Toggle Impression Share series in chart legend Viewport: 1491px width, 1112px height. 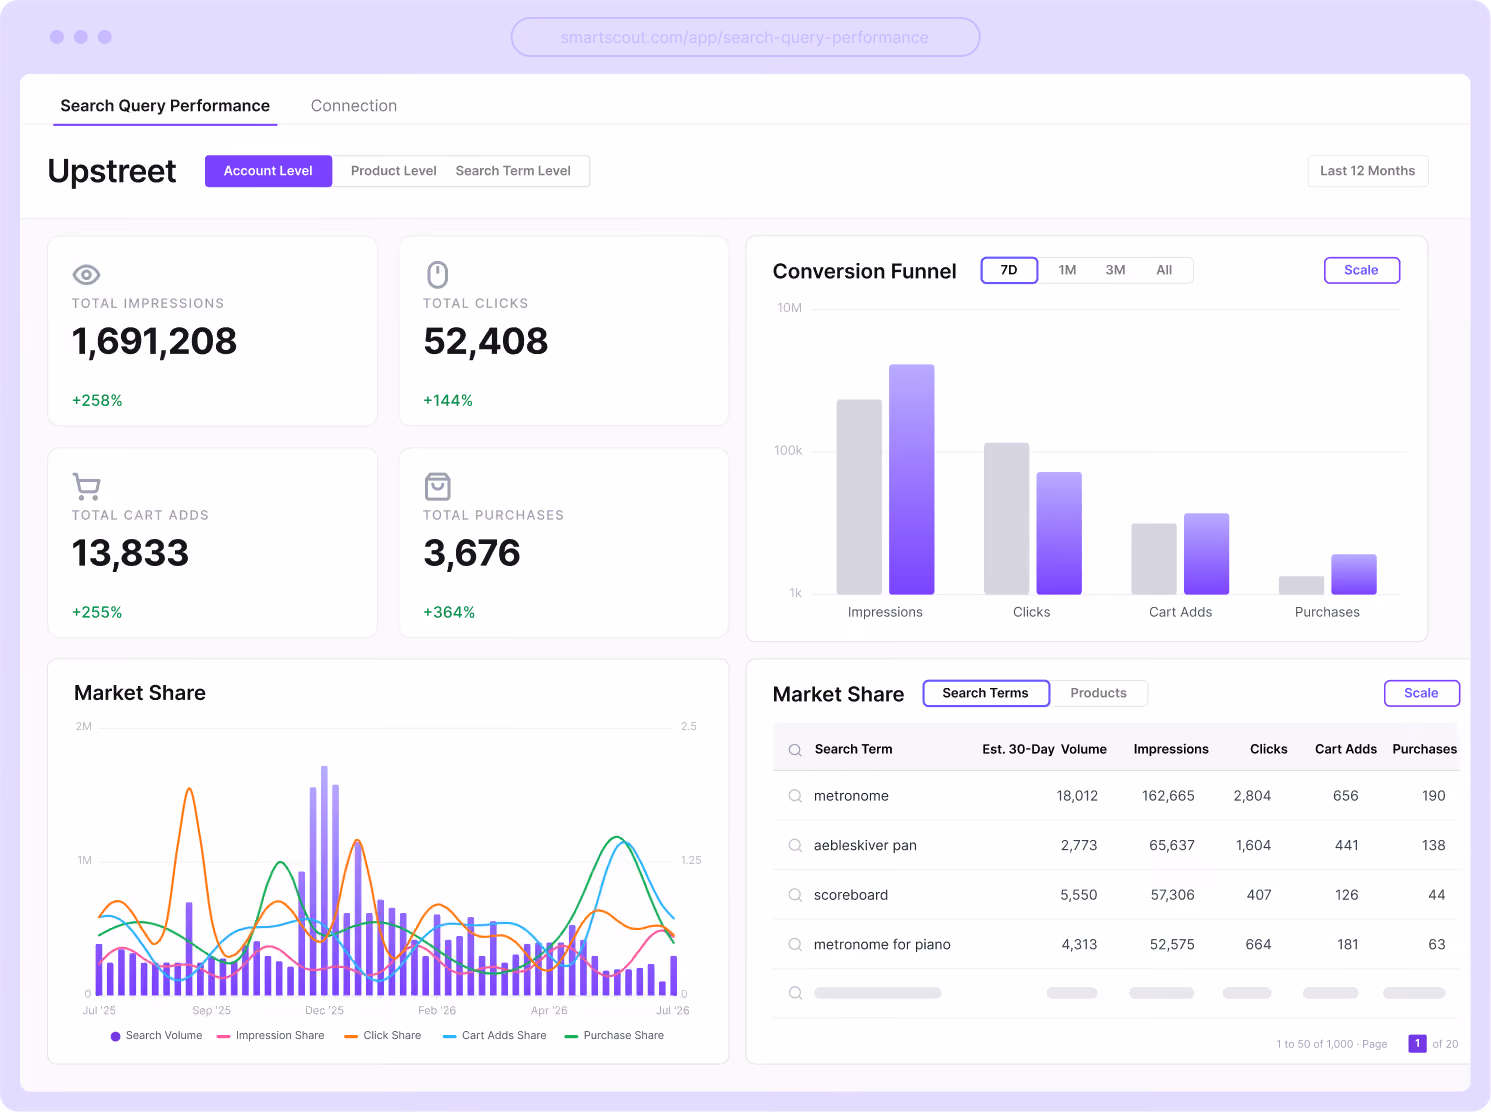point(270,1036)
